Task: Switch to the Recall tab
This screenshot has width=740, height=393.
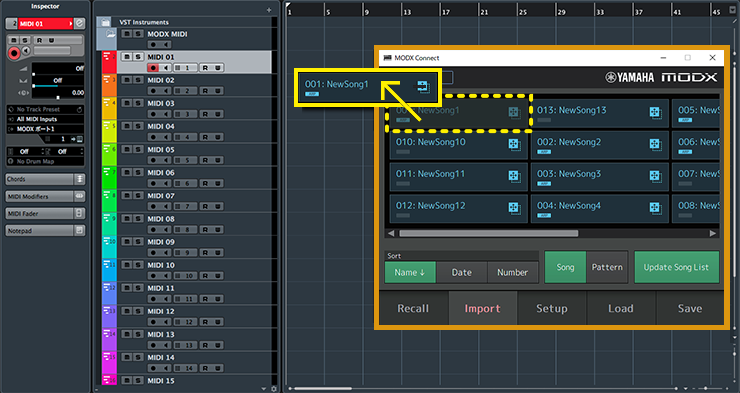Action: tap(413, 309)
